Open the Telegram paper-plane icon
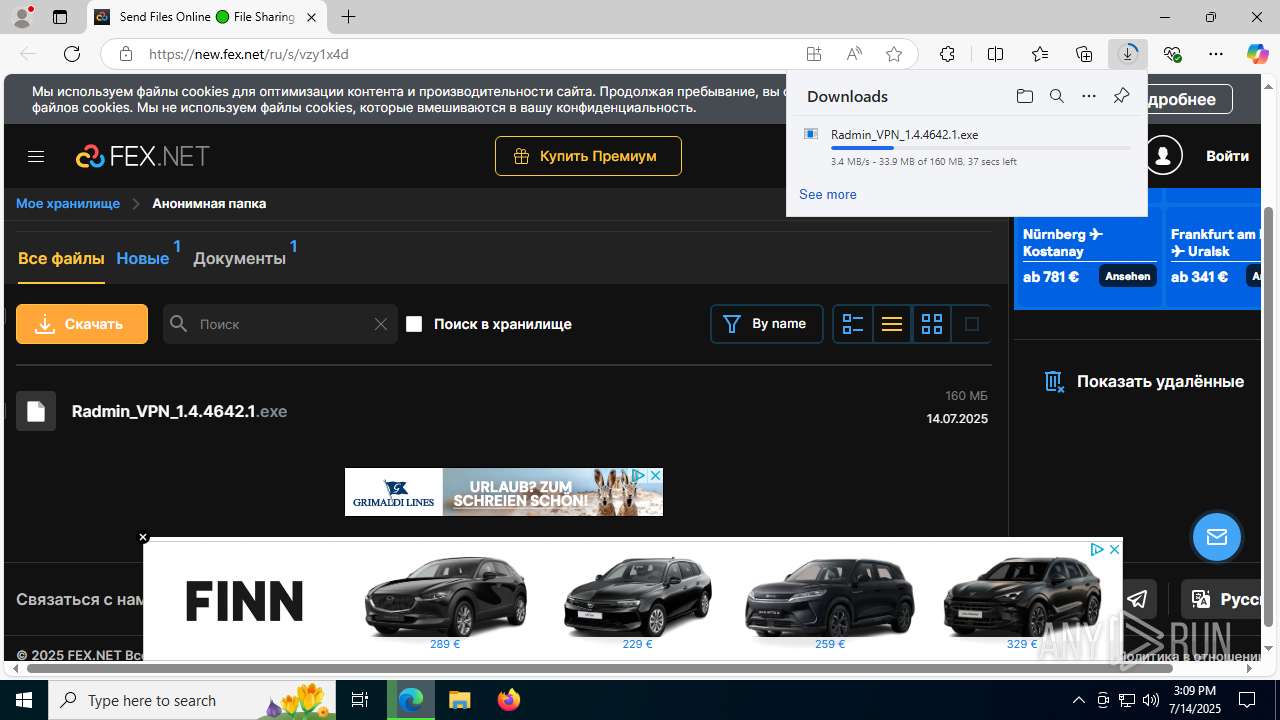This screenshot has height=720, width=1280. click(1137, 599)
